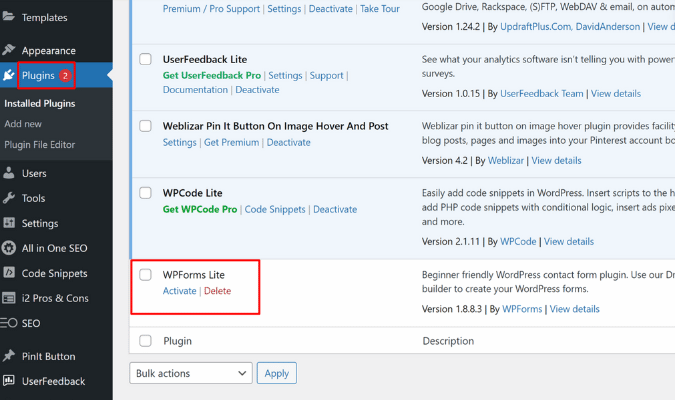This screenshot has height=400, width=675.
Task: Open UserFeedback menu item
Action: 53,381
